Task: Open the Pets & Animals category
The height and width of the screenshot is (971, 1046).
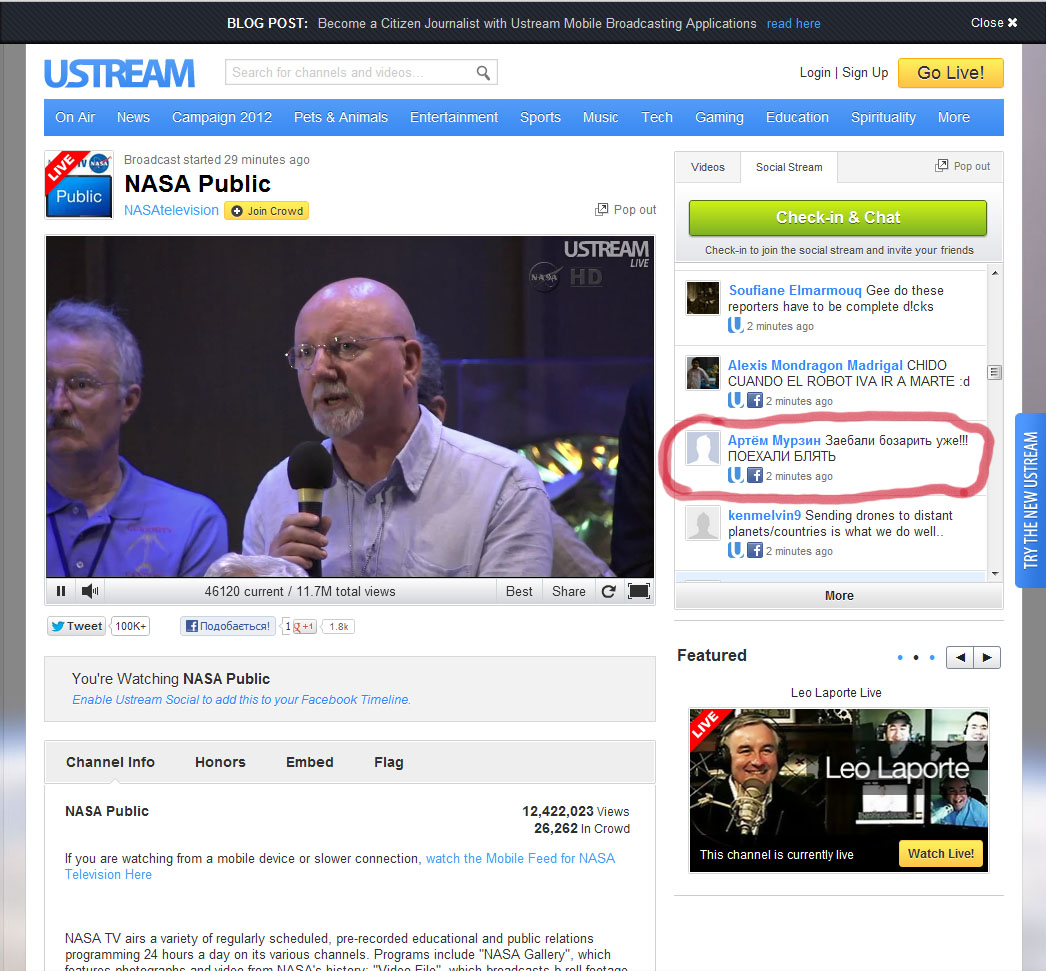Action: tap(341, 117)
